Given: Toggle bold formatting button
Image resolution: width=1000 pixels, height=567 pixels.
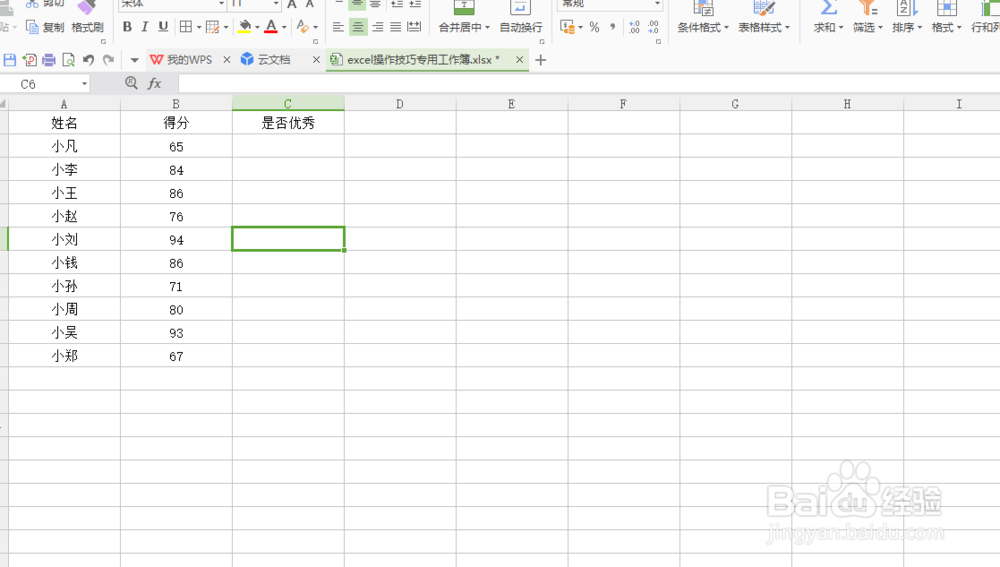Looking at the screenshot, I should pos(128,27).
